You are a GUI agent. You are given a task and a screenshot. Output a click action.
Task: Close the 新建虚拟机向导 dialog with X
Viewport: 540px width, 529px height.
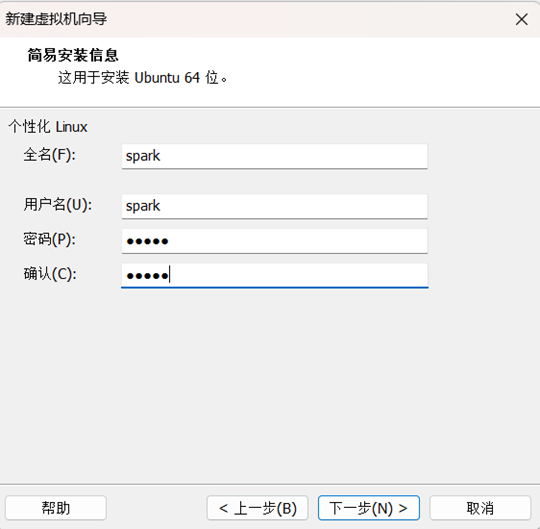(x=521, y=19)
